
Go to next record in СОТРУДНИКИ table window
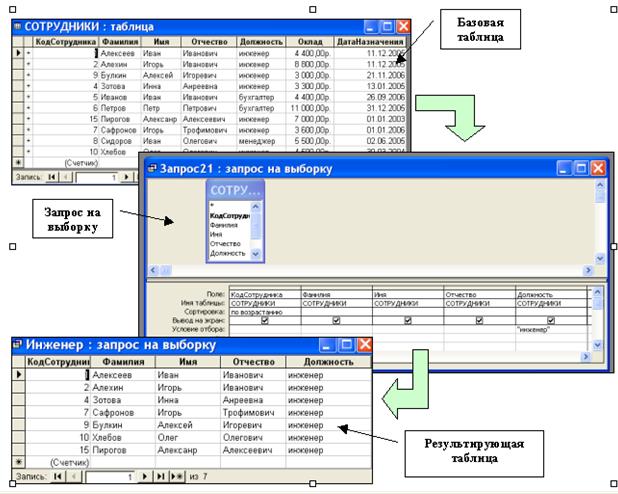click(126, 177)
